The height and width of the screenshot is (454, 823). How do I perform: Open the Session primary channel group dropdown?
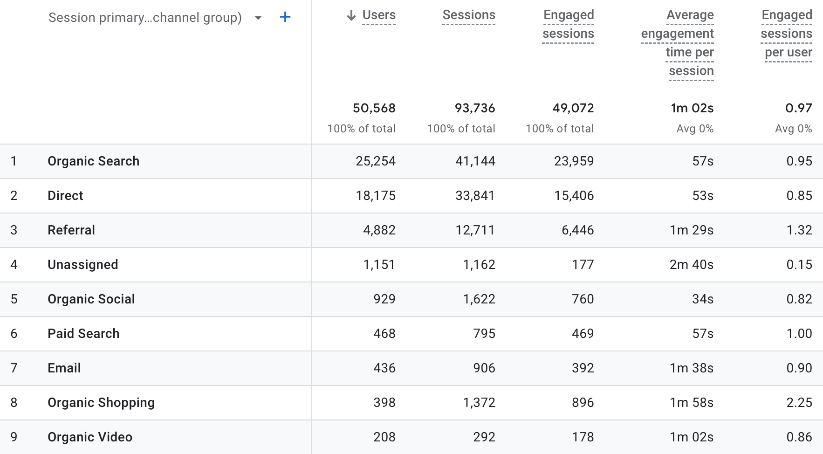tap(259, 18)
